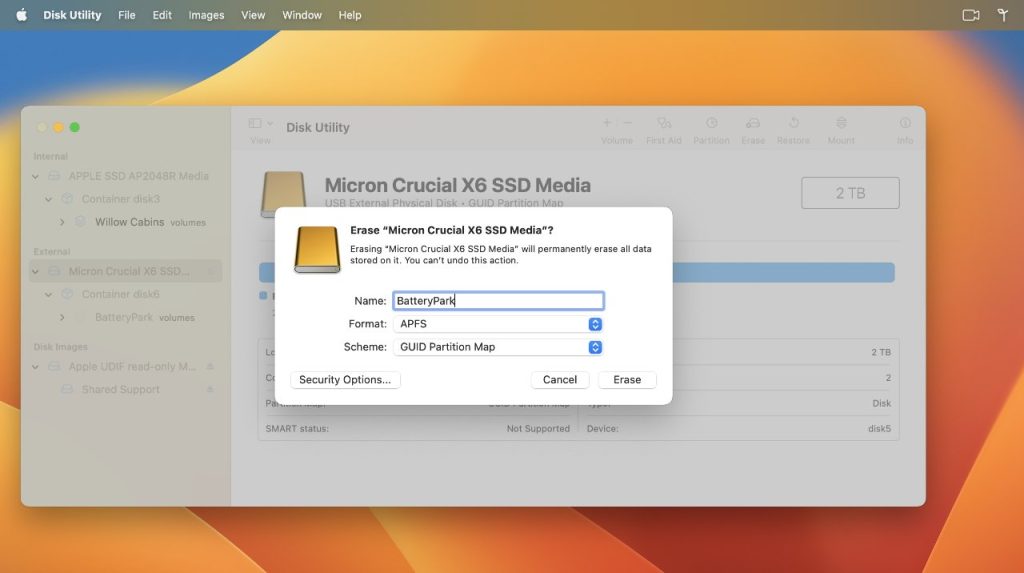Open the Scheme dropdown showing GUID Partition Map
This screenshot has width=1024, height=573.
497,347
